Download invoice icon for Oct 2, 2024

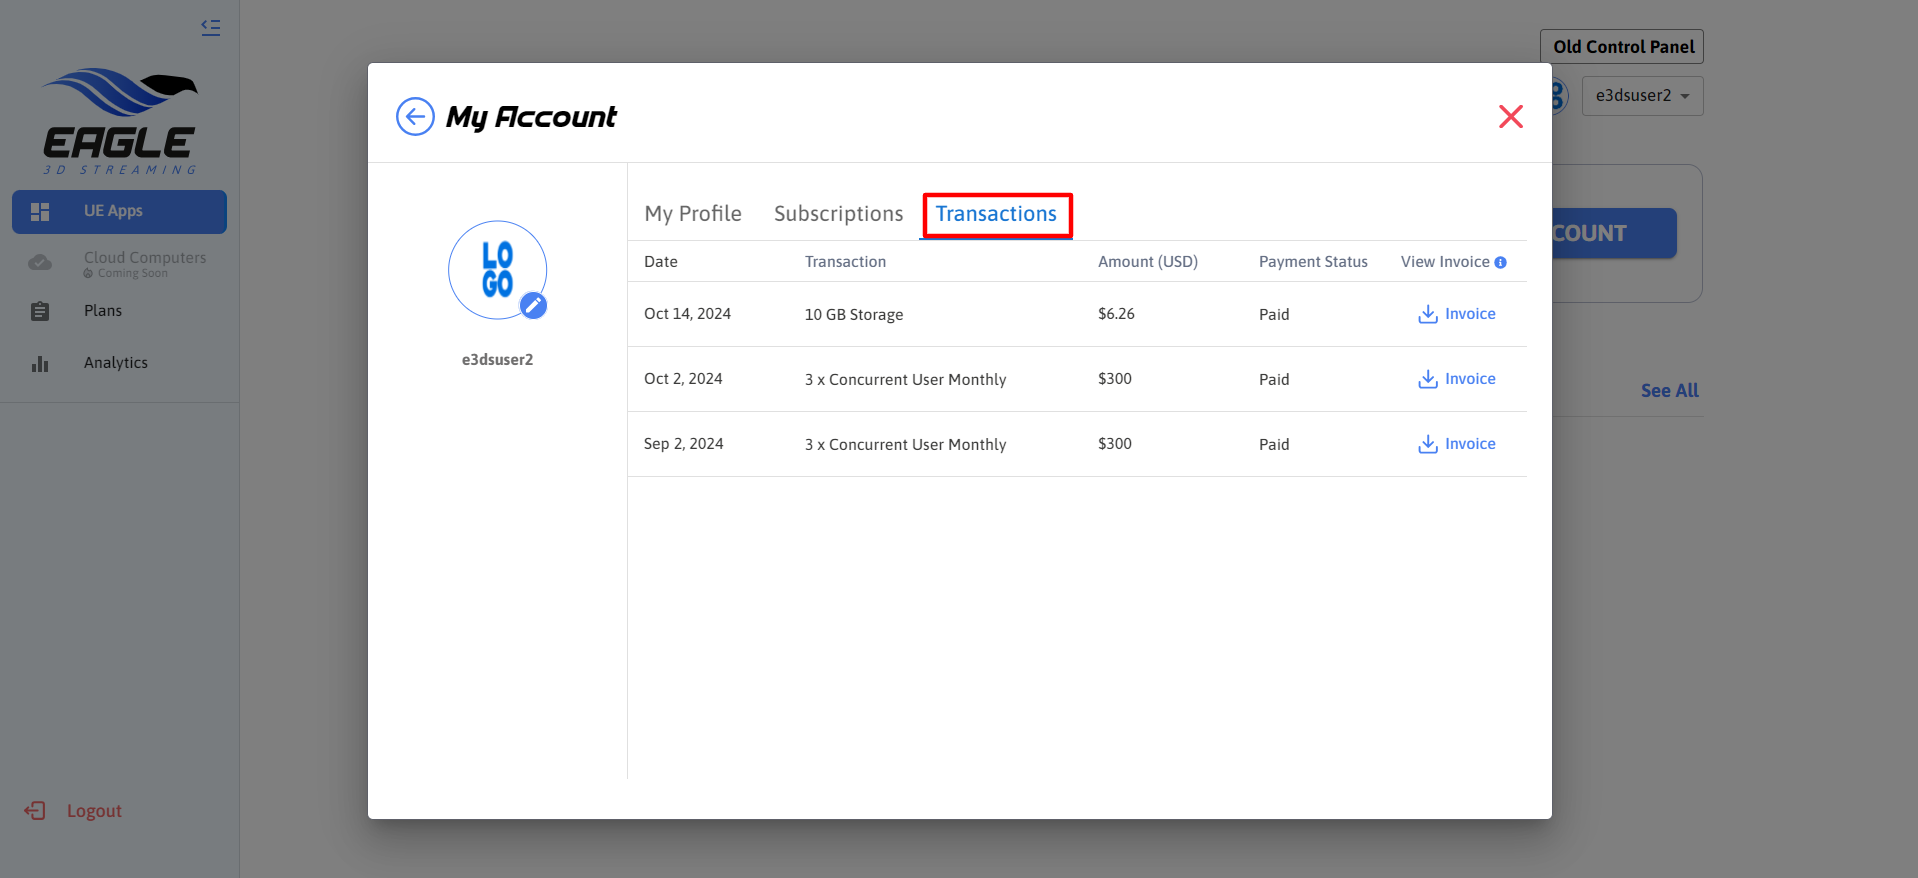click(1428, 379)
